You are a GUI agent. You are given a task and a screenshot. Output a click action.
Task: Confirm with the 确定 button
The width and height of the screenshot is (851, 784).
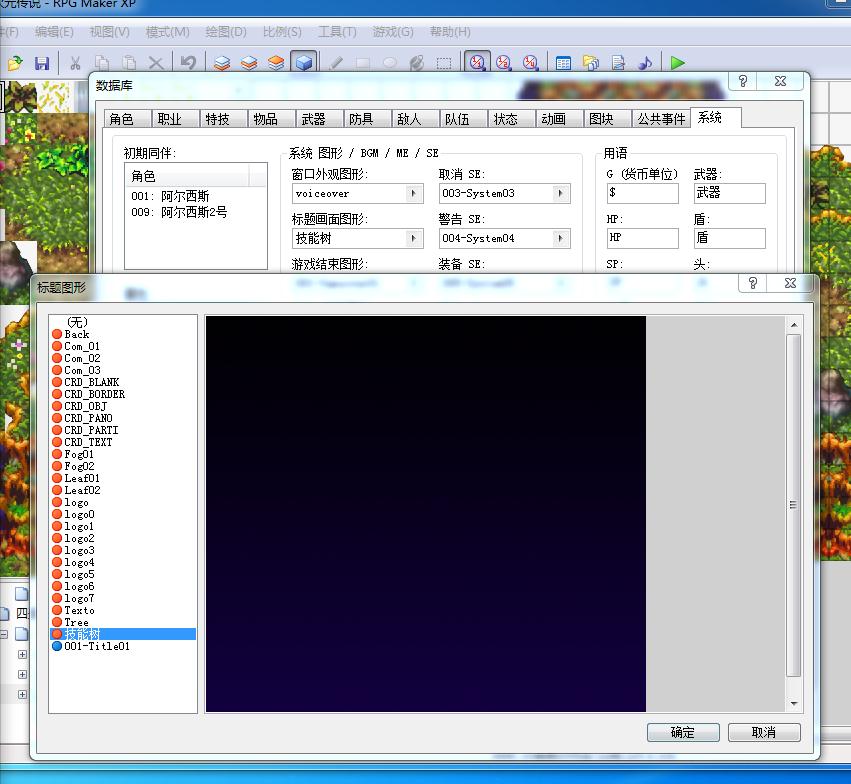point(683,732)
